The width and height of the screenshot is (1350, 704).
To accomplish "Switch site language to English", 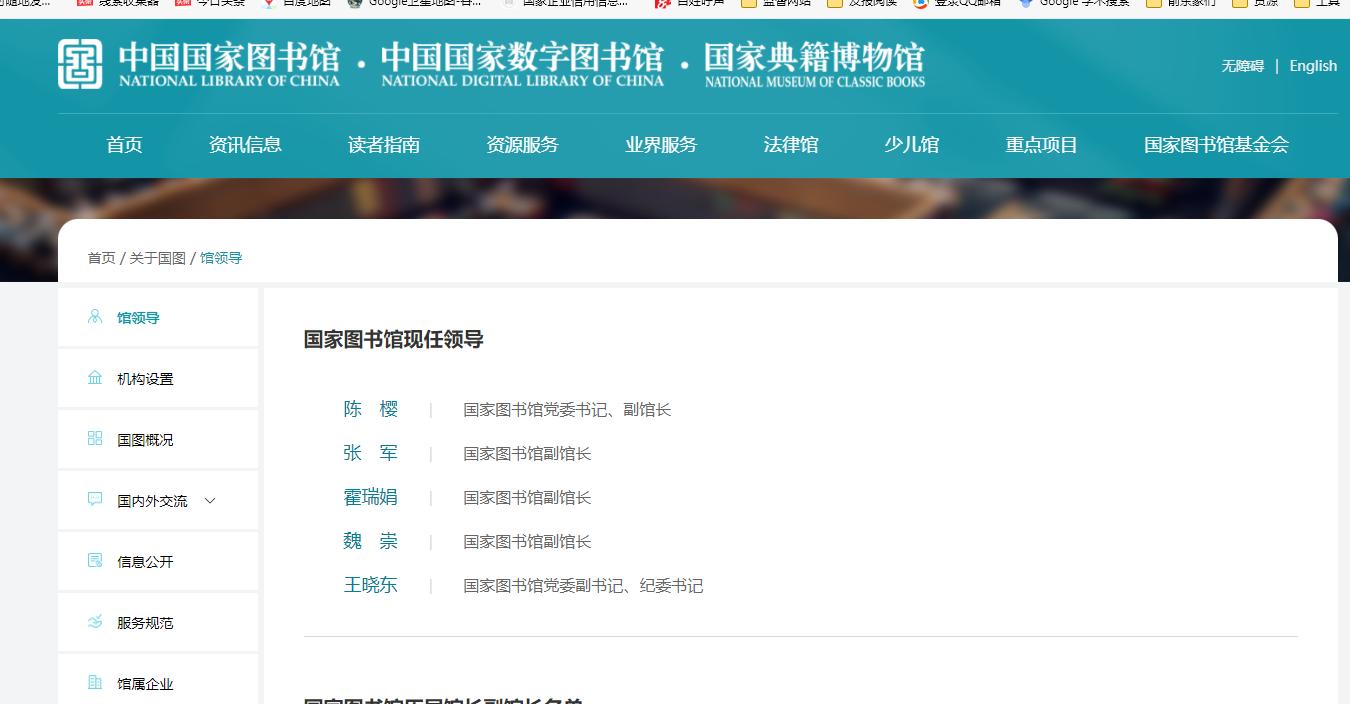I will pos(1313,66).
